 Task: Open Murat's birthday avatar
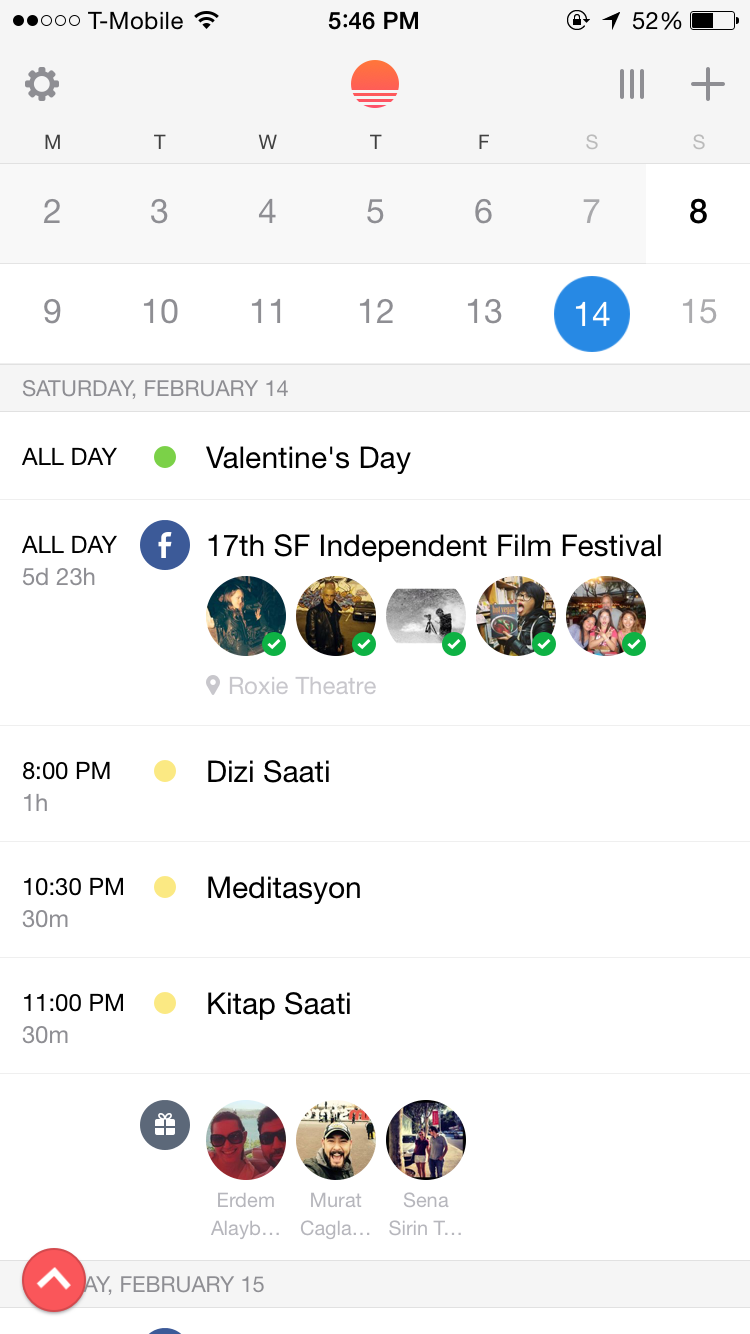(336, 1140)
